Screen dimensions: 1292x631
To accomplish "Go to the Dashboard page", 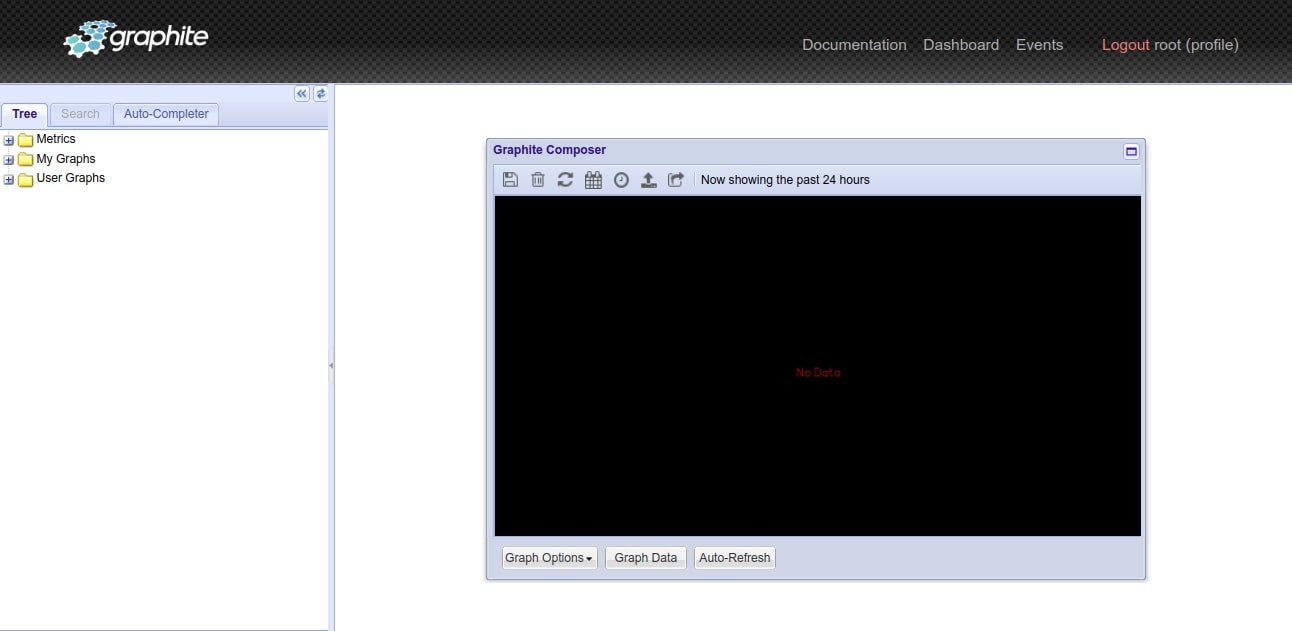I will 961,45.
